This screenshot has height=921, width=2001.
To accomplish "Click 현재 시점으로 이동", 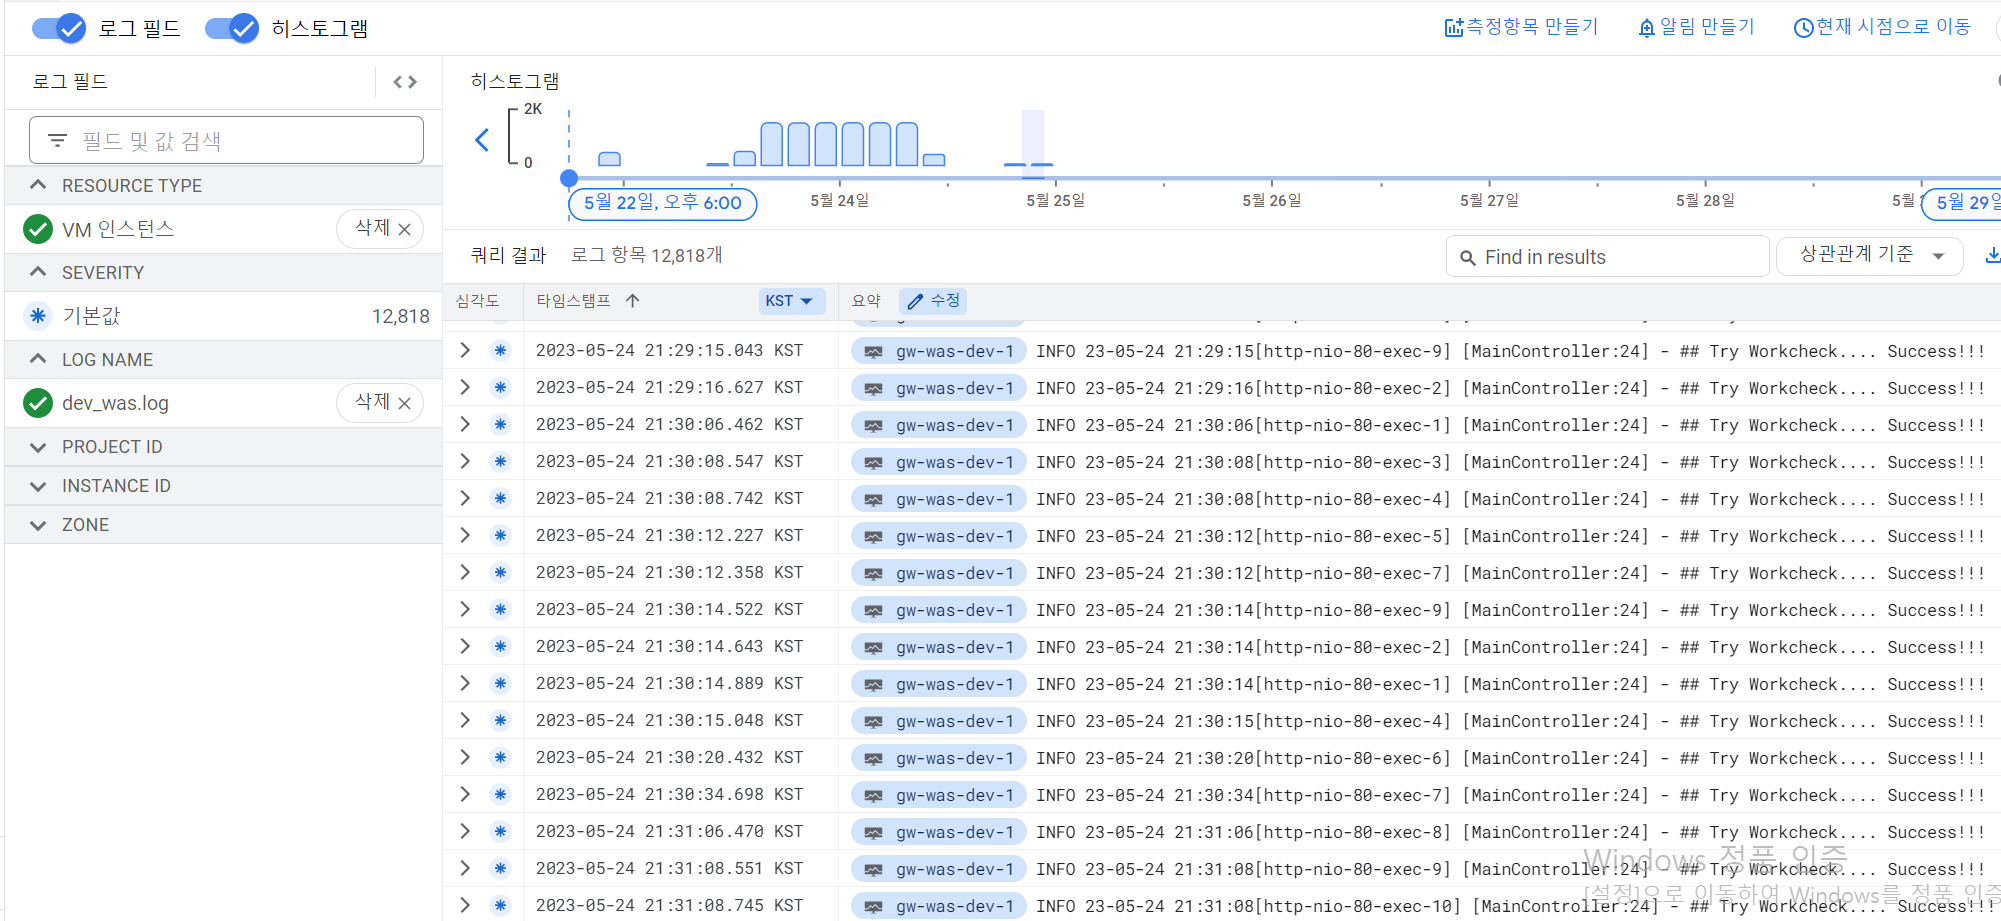I will click(x=1882, y=27).
